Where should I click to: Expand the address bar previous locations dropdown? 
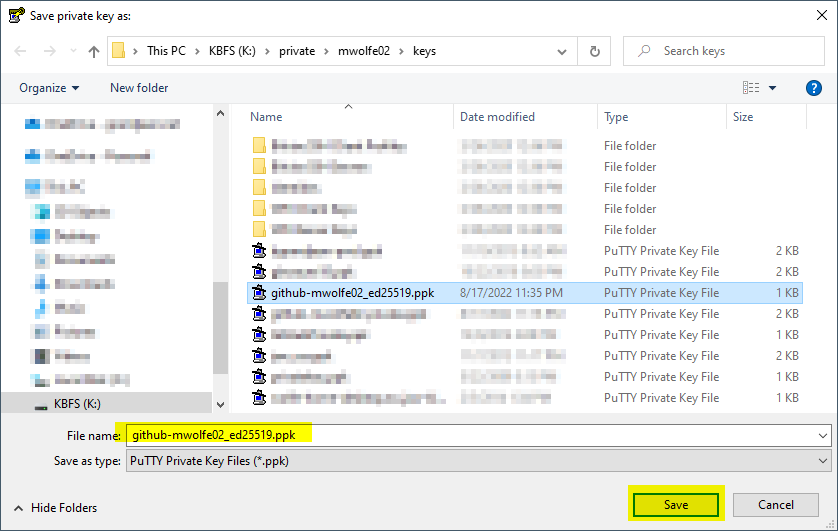point(562,52)
